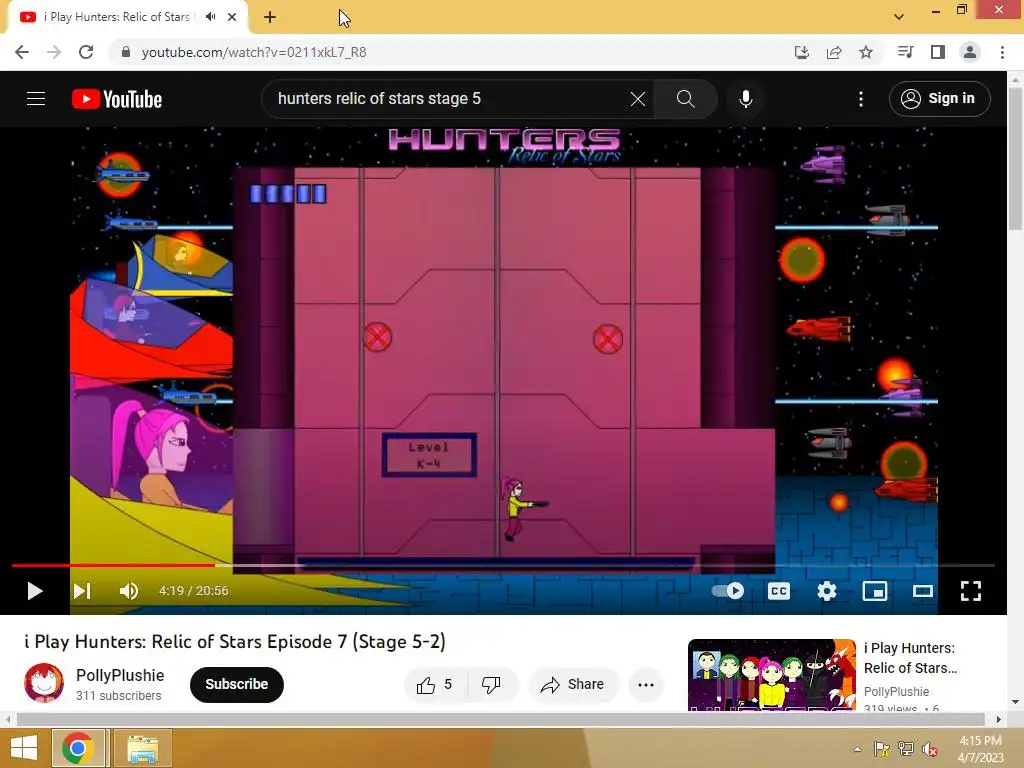1024x768 pixels.
Task: Seek along the red video progress bar
Action: tap(503, 566)
